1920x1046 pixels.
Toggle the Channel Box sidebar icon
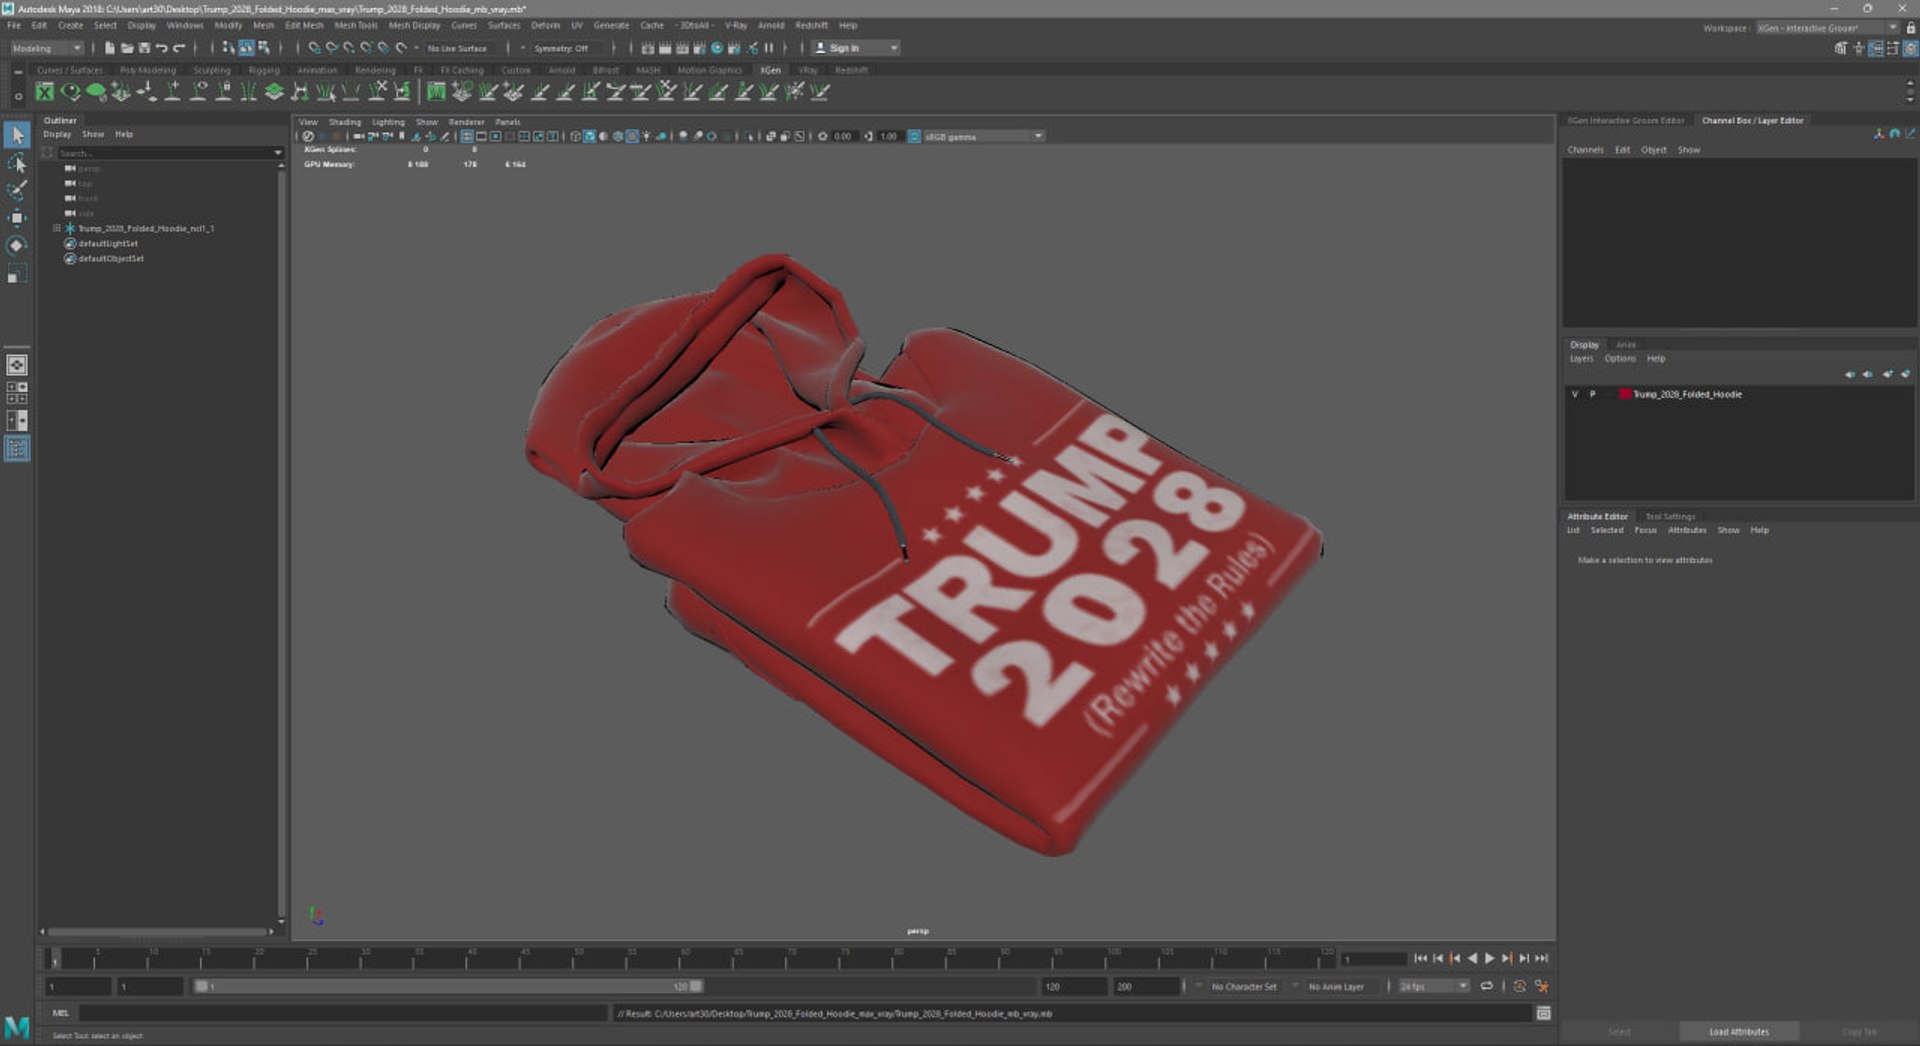[x=1910, y=48]
